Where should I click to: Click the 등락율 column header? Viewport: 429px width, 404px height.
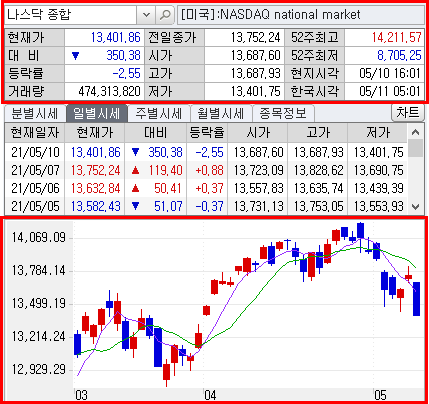[x=207, y=133]
